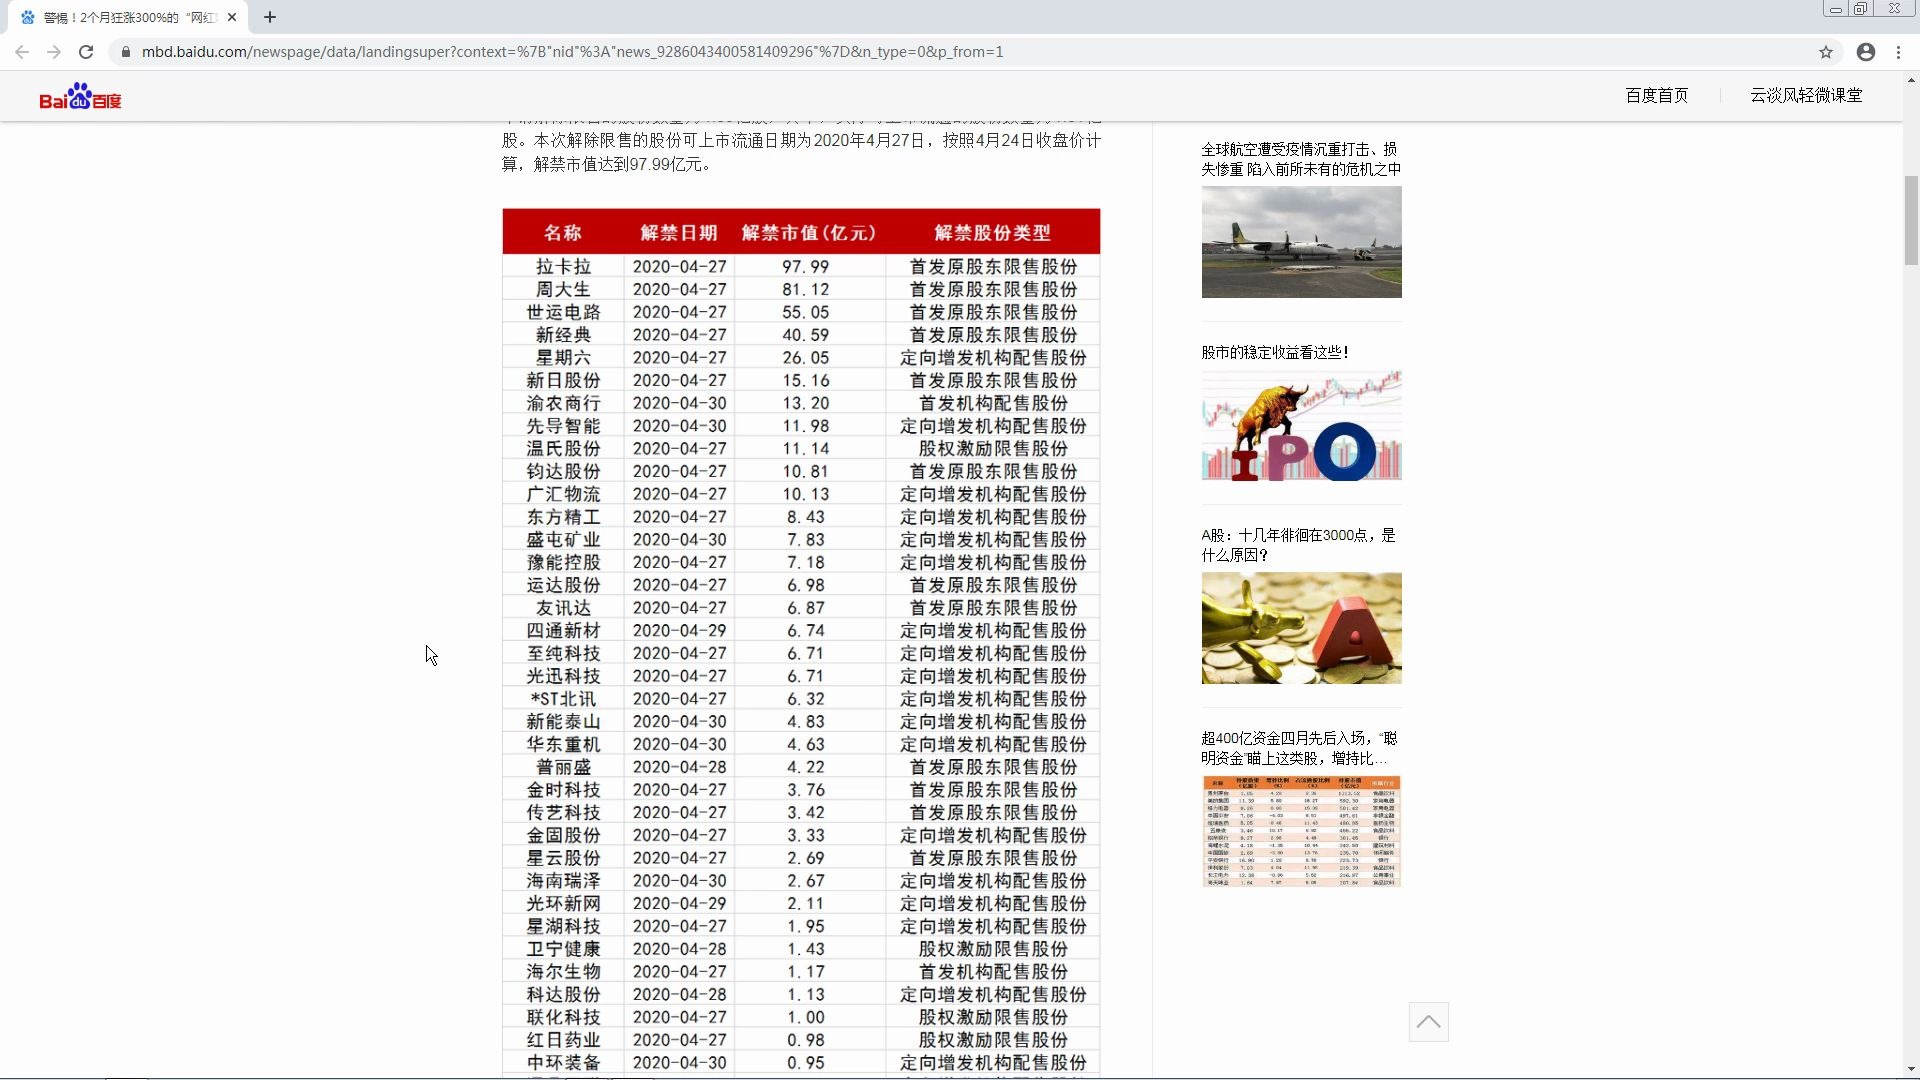The height and width of the screenshot is (1080, 1920).
Task: Open the Chrome three-dot menu
Action: click(1898, 52)
